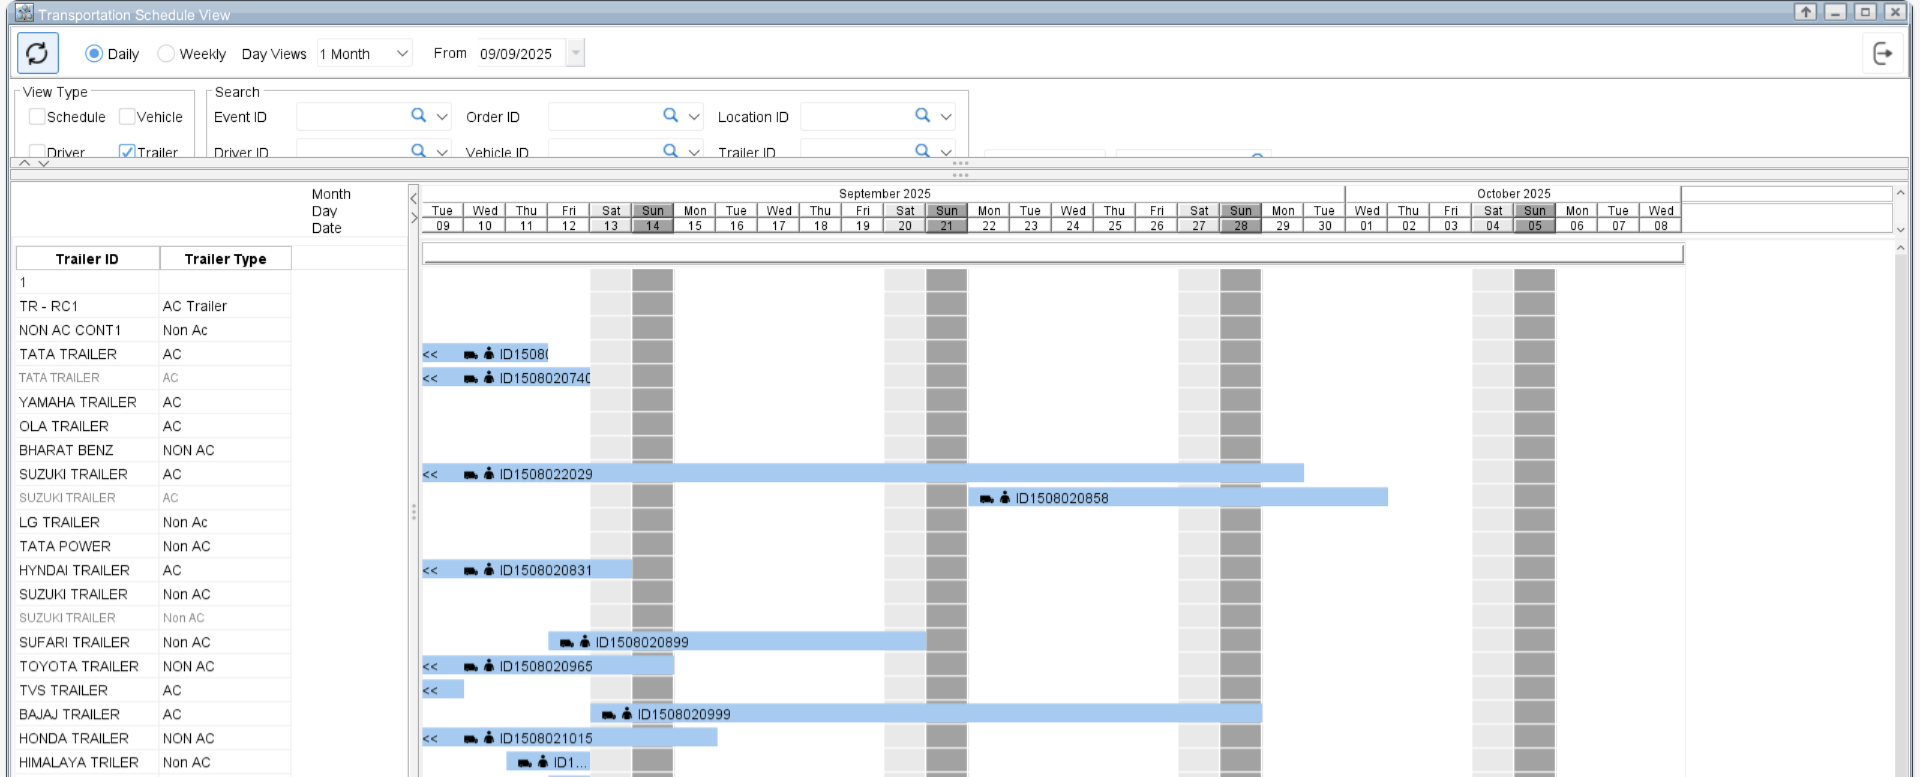The height and width of the screenshot is (777, 1920).
Task: Enable the Vehicle view type checkbox
Action: pos(127,116)
